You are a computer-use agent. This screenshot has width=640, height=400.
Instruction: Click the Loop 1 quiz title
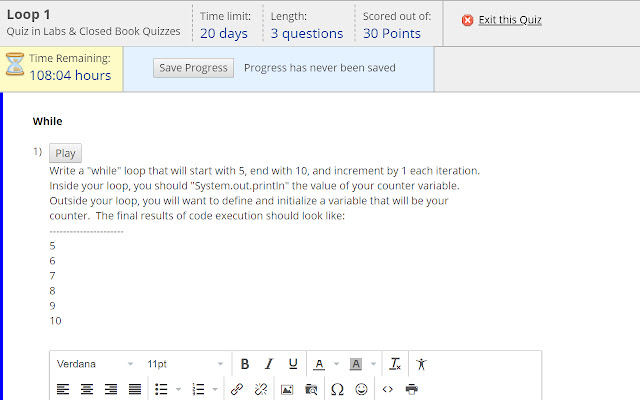(x=29, y=15)
